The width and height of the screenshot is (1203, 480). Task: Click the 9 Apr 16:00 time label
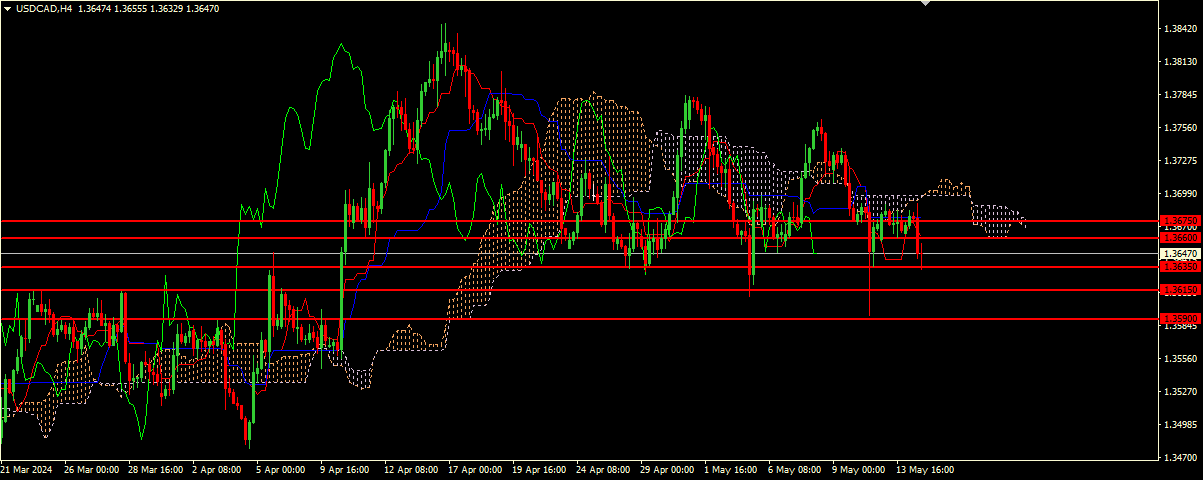pyautogui.click(x=344, y=469)
